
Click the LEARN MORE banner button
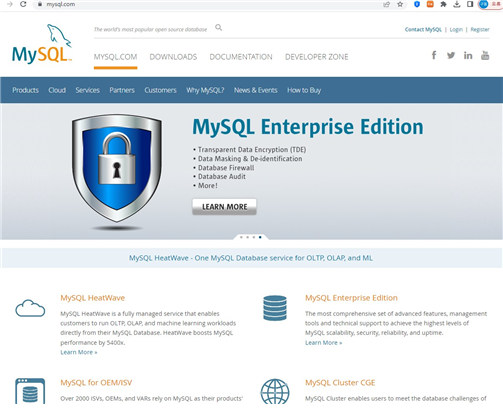[224, 207]
